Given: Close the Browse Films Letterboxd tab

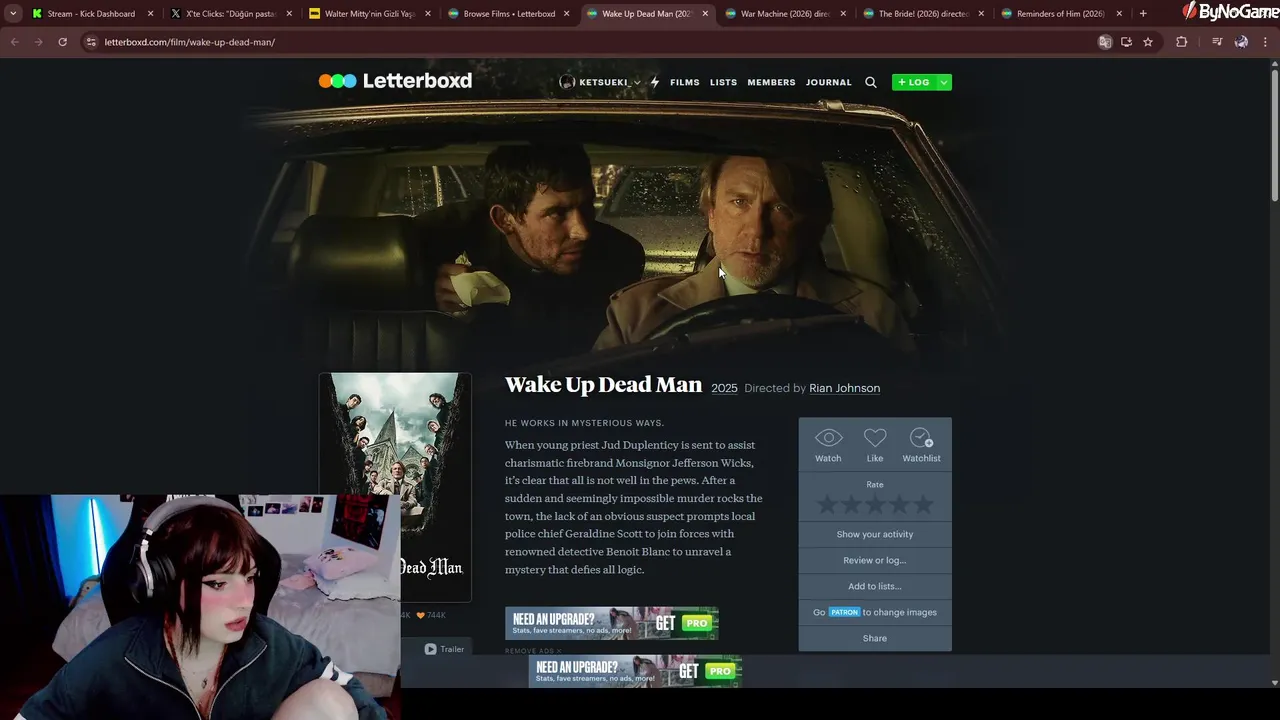Looking at the screenshot, I should click(x=566, y=14).
